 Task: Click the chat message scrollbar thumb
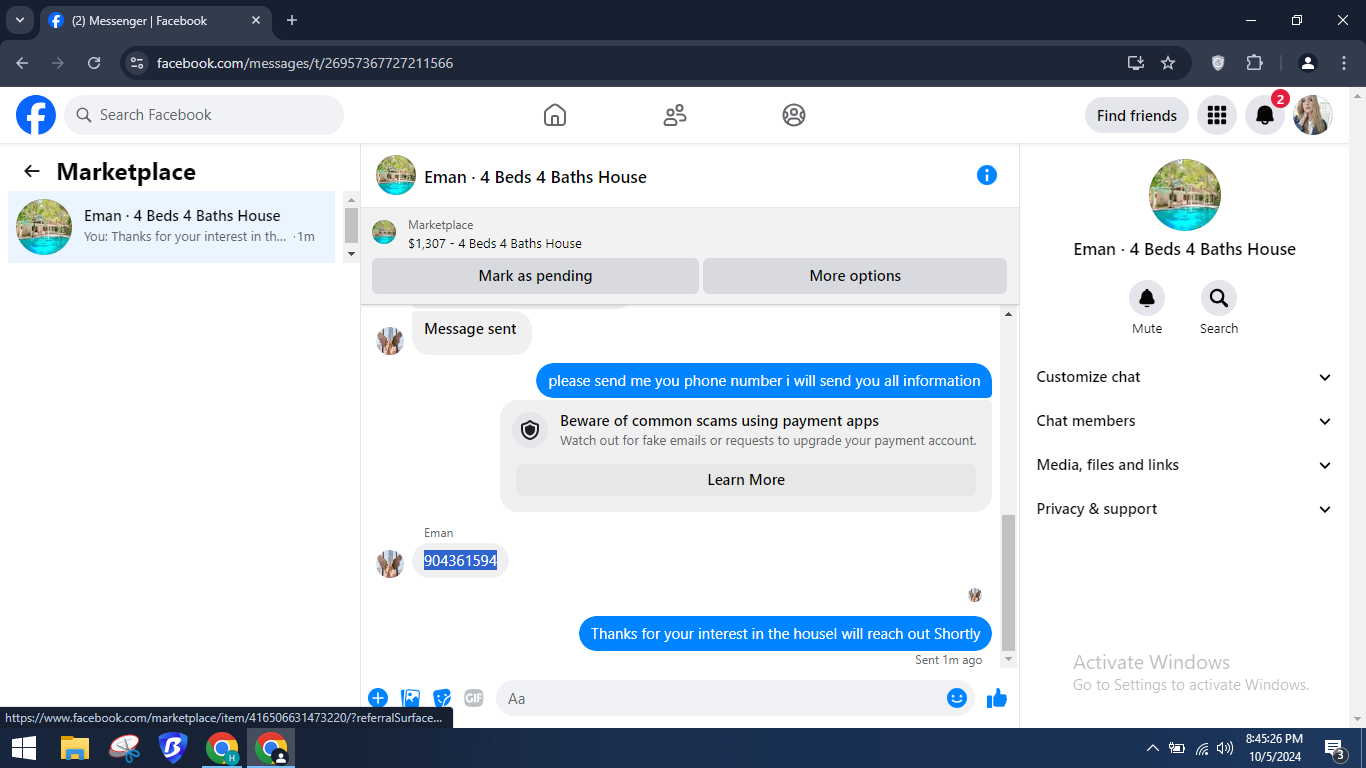pyautogui.click(x=1008, y=582)
